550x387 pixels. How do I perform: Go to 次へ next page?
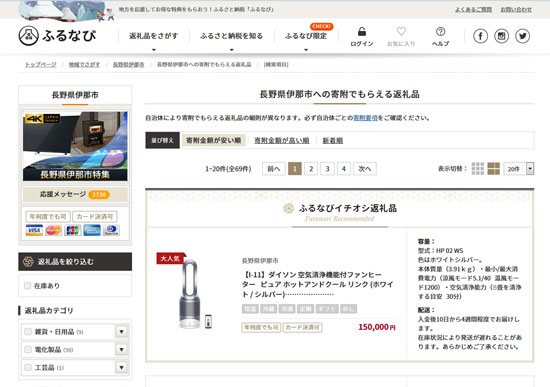pyautogui.click(x=364, y=169)
